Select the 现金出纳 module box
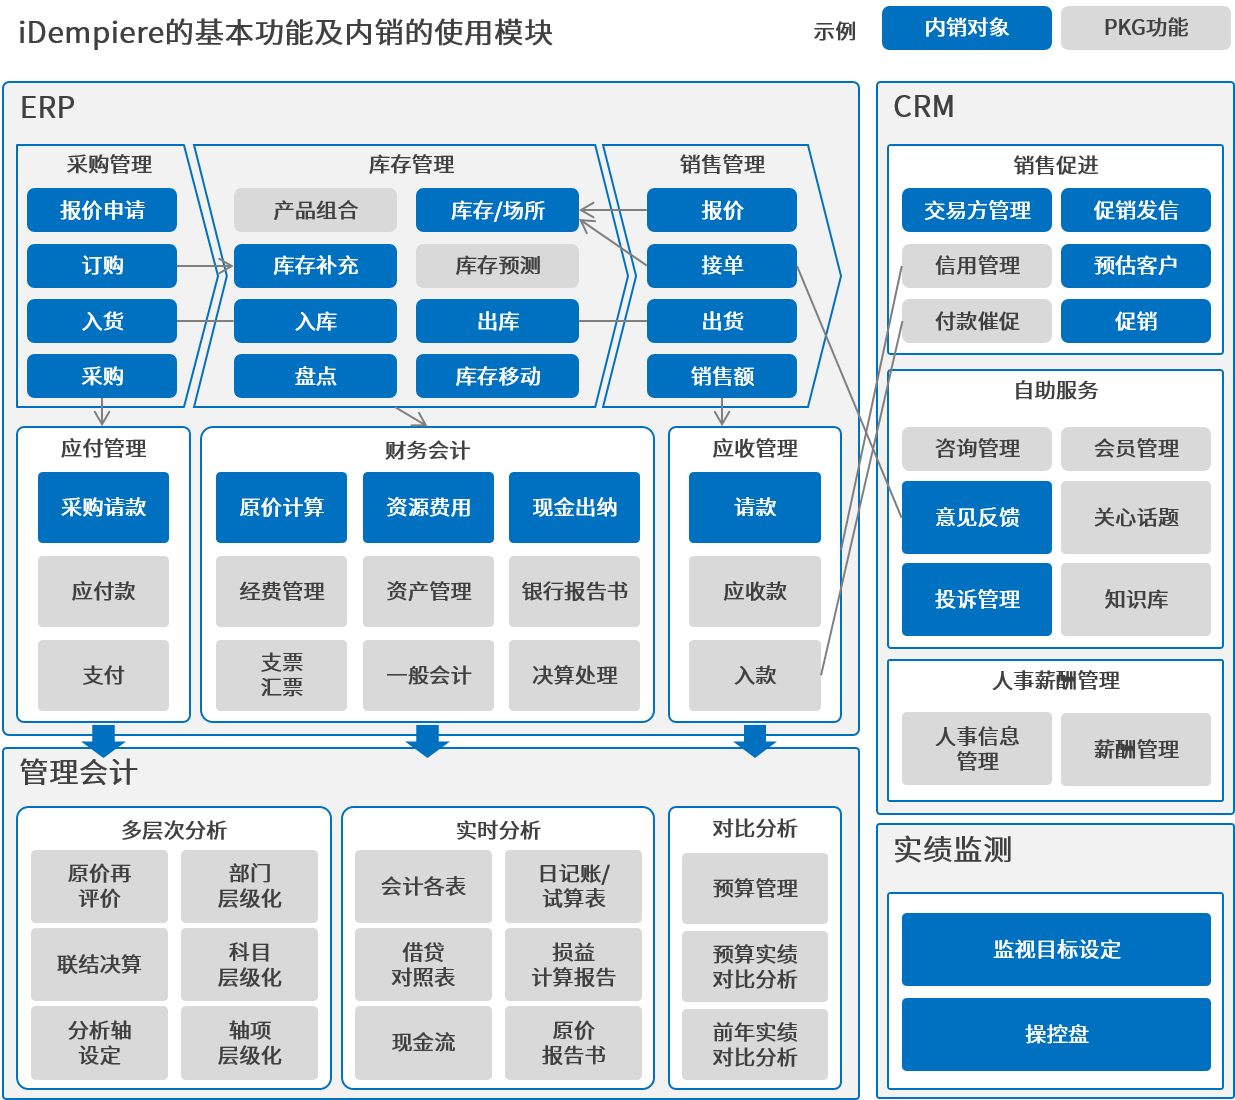Viewport: 1235px width, 1100px height. [574, 508]
